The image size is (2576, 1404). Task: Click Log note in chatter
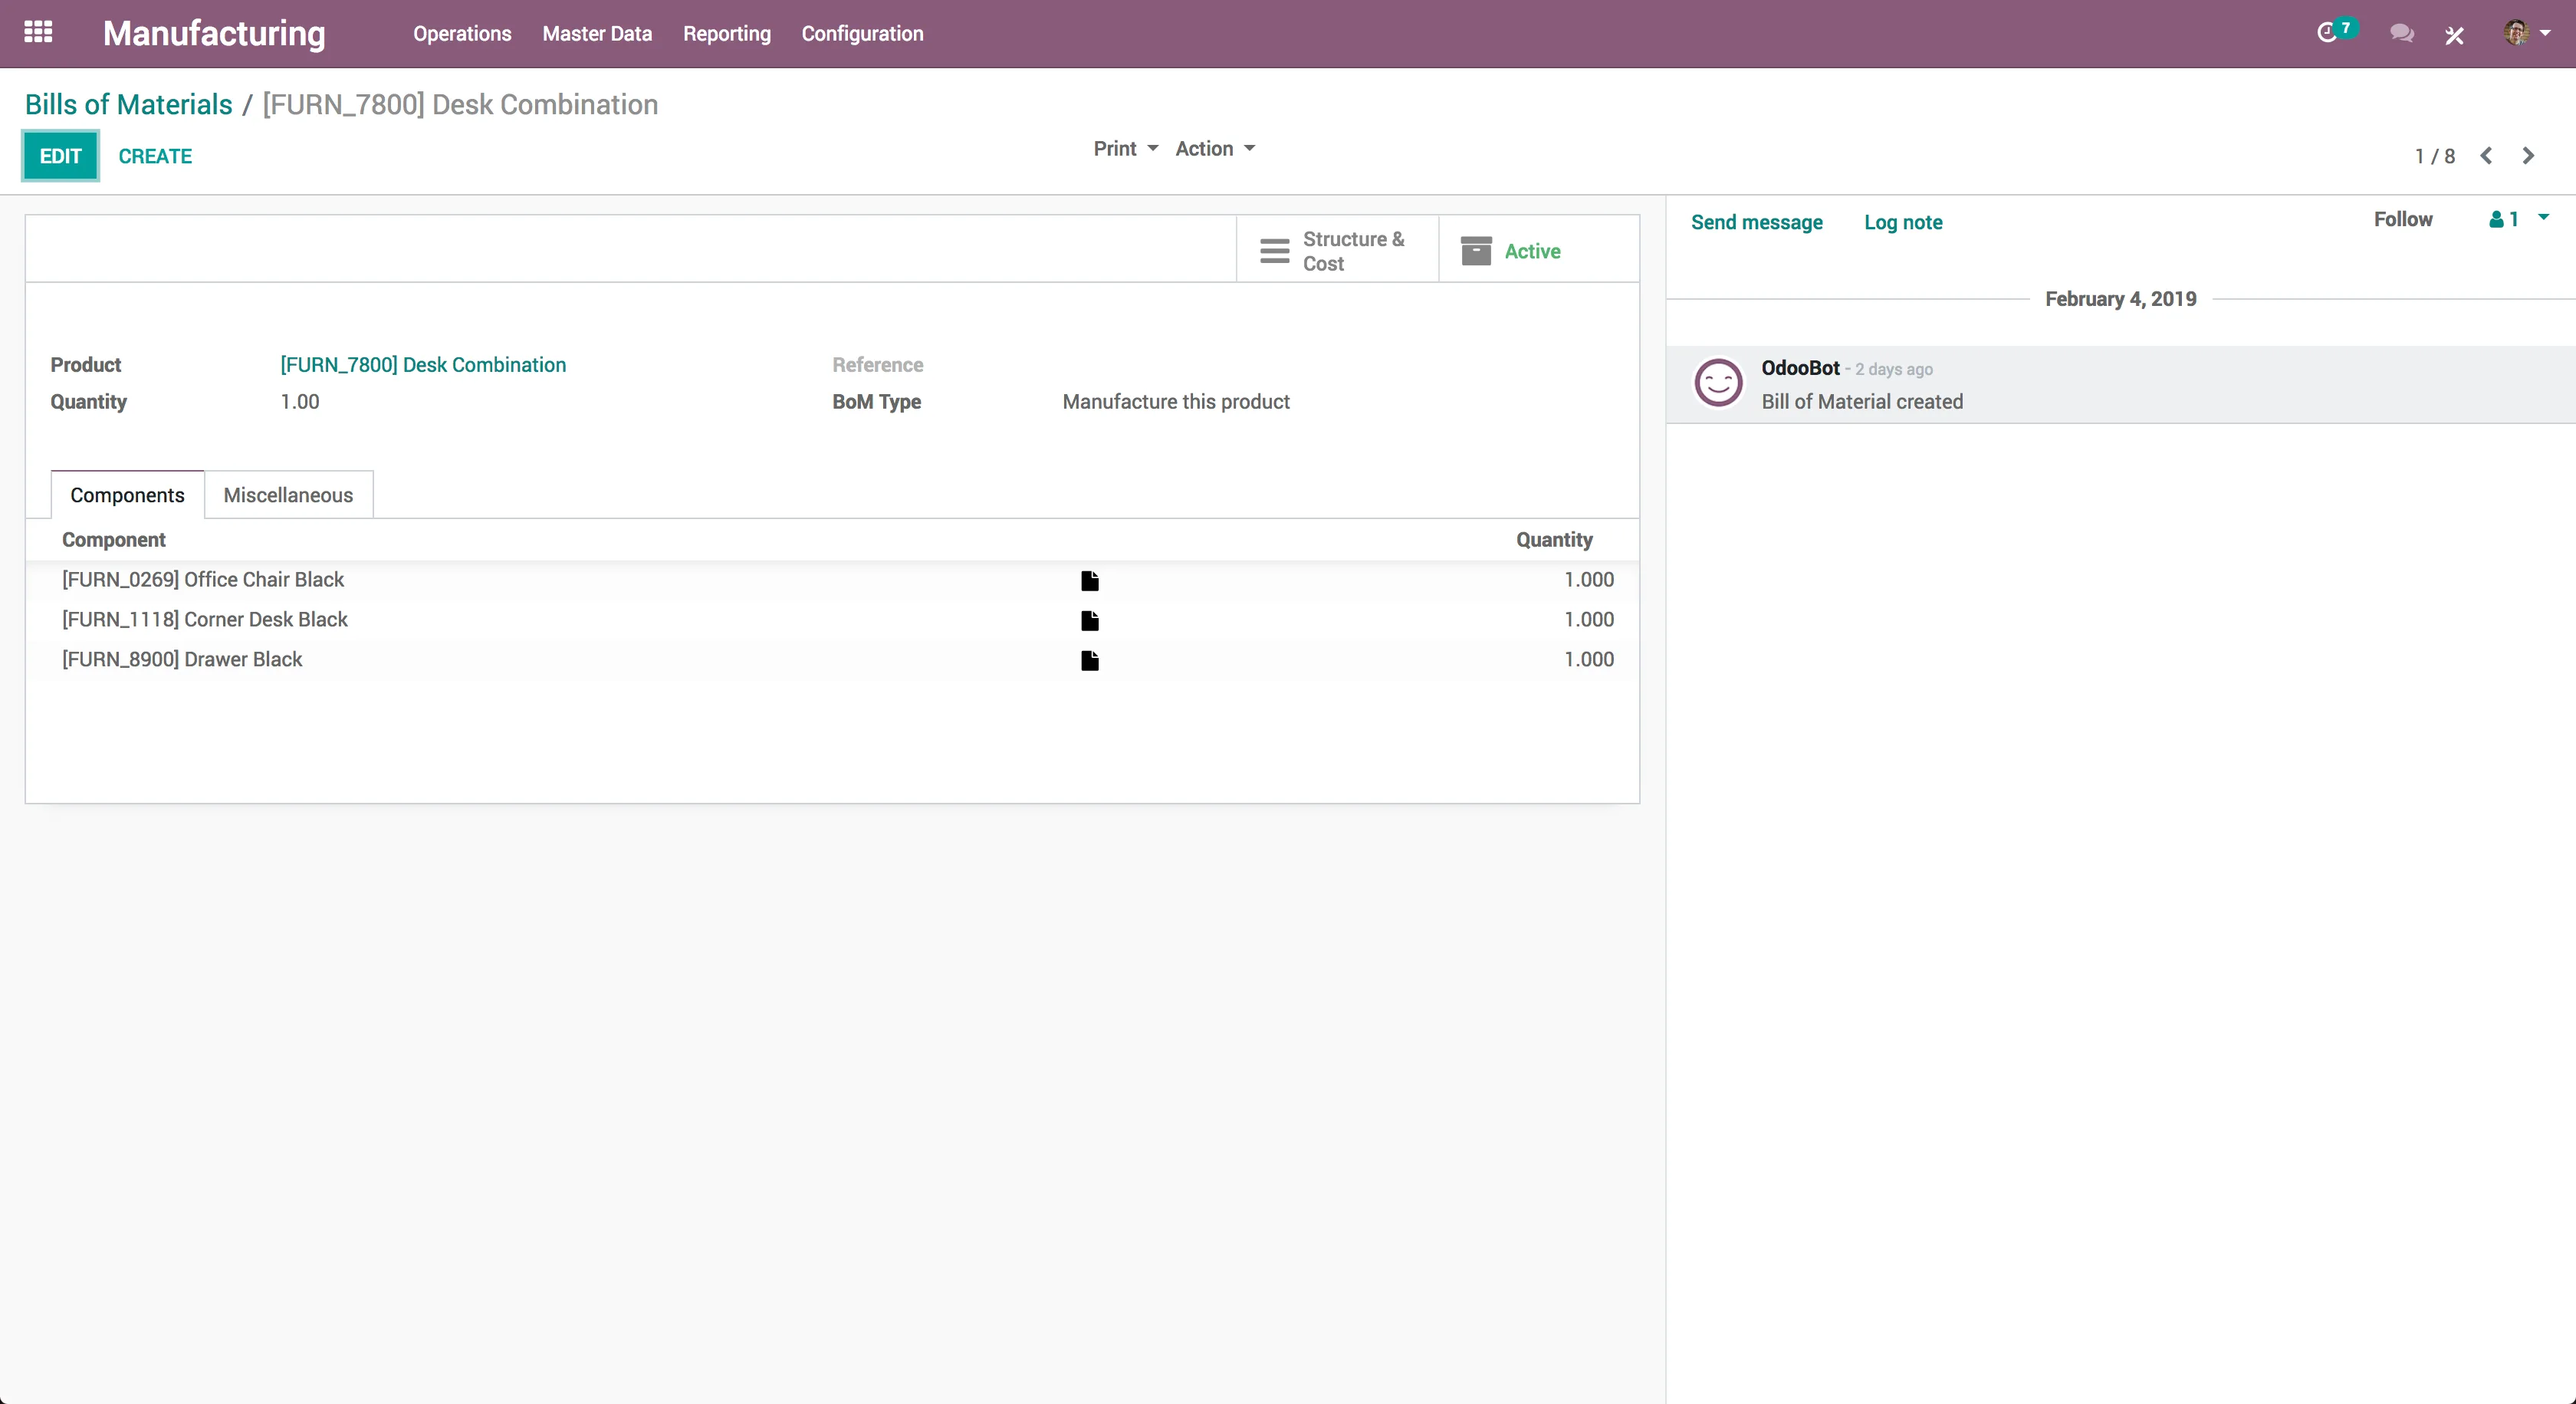click(x=1903, y=222)
